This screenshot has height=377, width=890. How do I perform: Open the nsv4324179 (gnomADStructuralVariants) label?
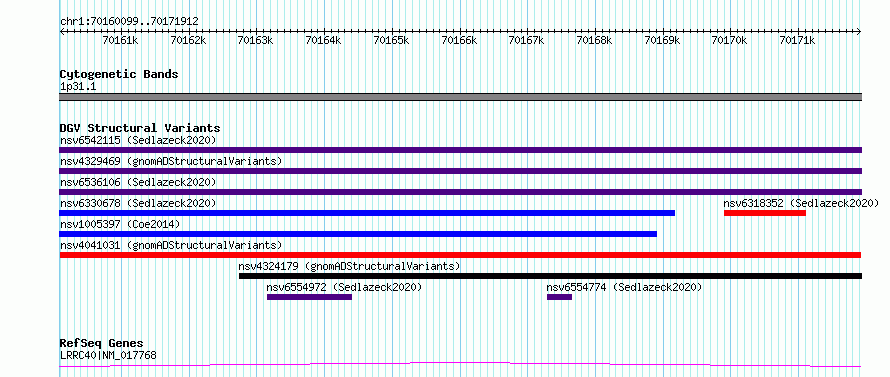coord(350,266)
